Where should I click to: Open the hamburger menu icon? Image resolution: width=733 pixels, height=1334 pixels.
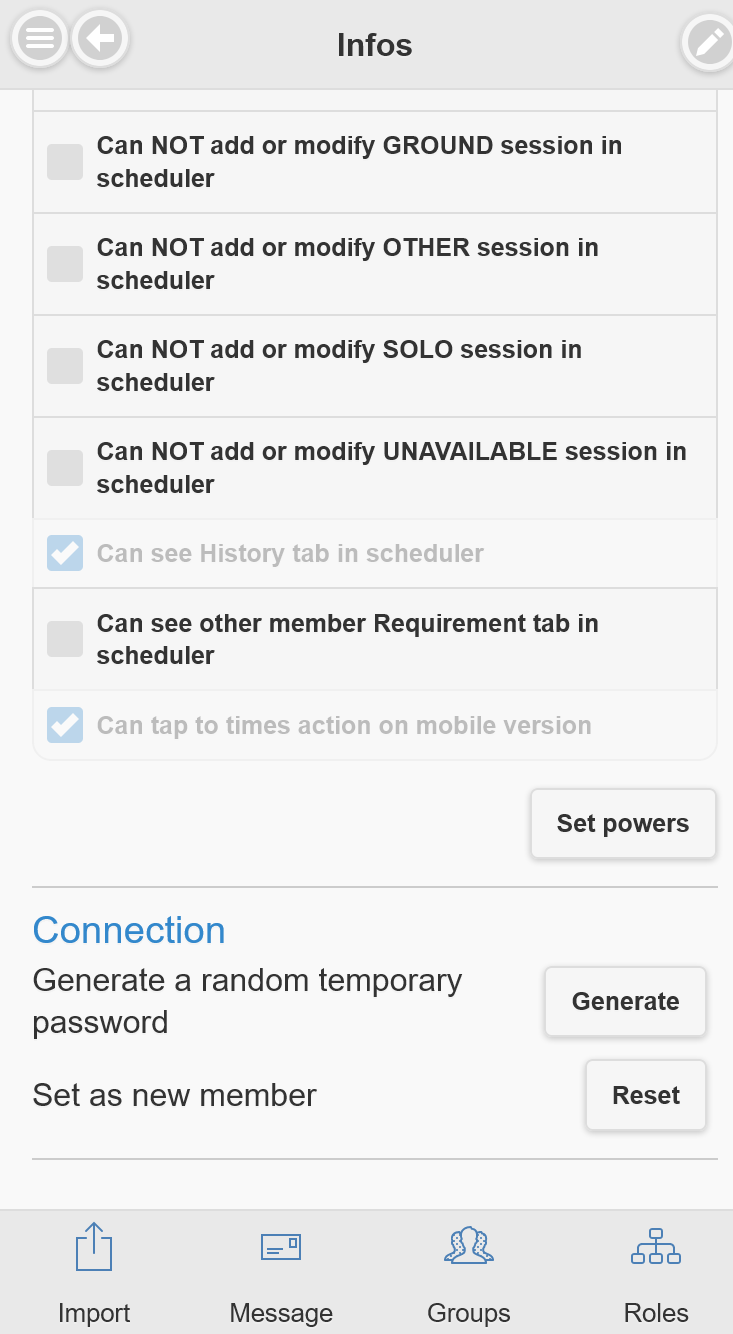[x=39, y=39]
